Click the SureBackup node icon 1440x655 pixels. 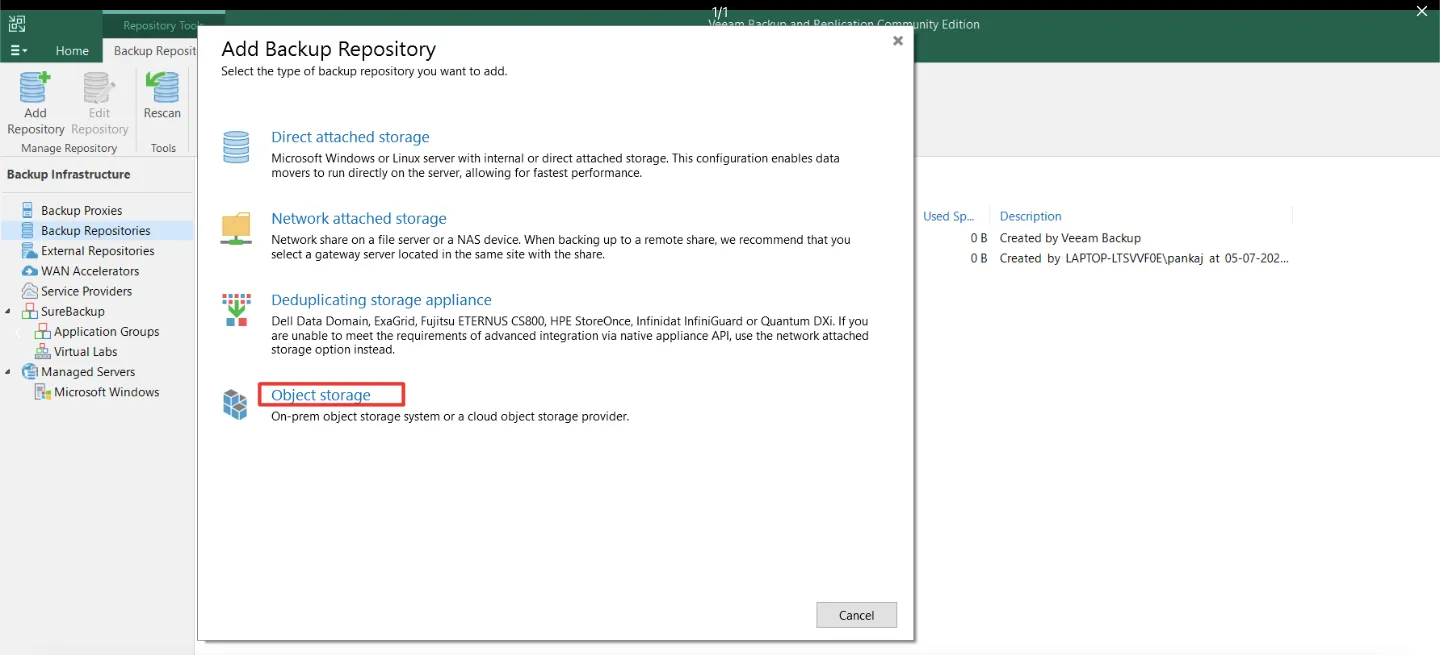click(29, 311)
